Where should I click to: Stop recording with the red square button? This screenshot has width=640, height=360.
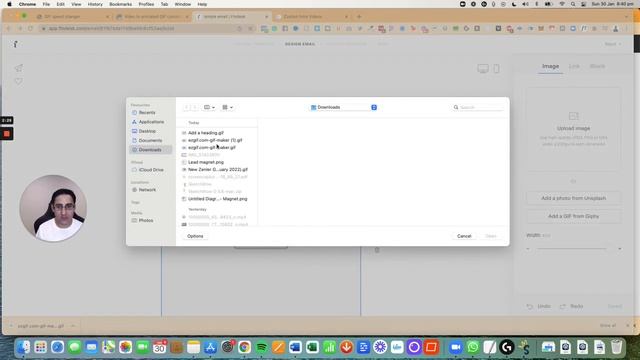pos(7,134)
